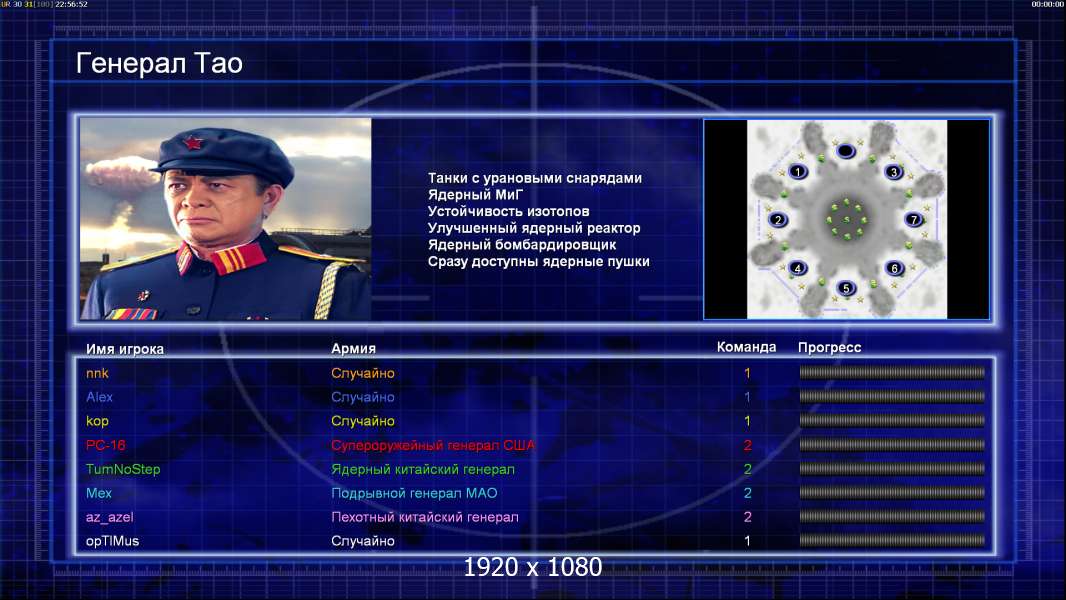Viewport: 1066px width, 600px height.
Task: Click the army 'Случайно' in Alex's row
Action: point(363,397)
